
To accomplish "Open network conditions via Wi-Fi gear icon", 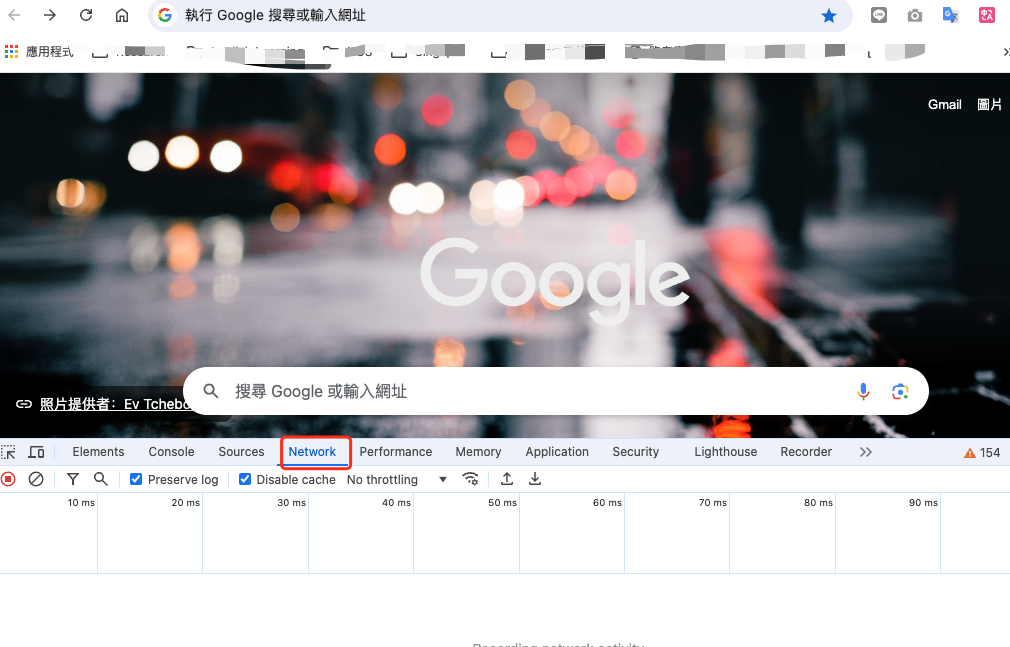I will [x=471, y=479].
